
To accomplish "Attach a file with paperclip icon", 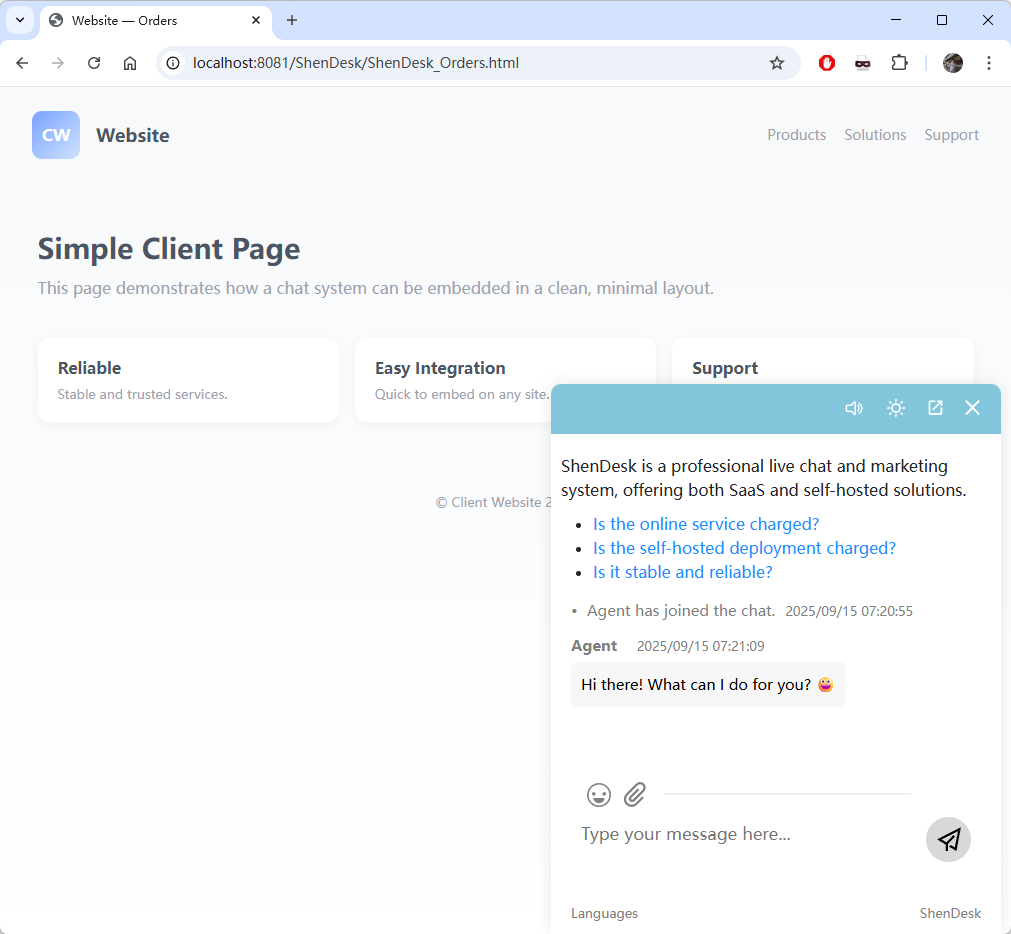I will point(635,795).
